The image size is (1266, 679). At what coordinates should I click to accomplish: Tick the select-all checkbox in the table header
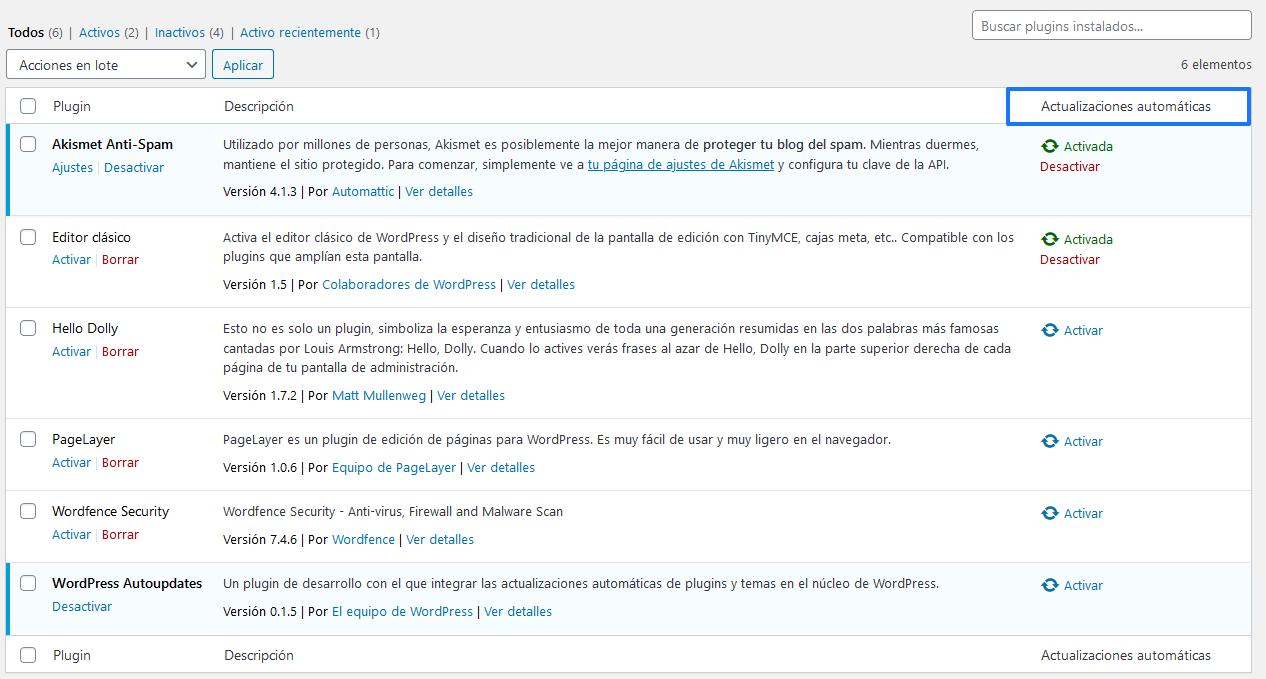click(x=28, y=106)
